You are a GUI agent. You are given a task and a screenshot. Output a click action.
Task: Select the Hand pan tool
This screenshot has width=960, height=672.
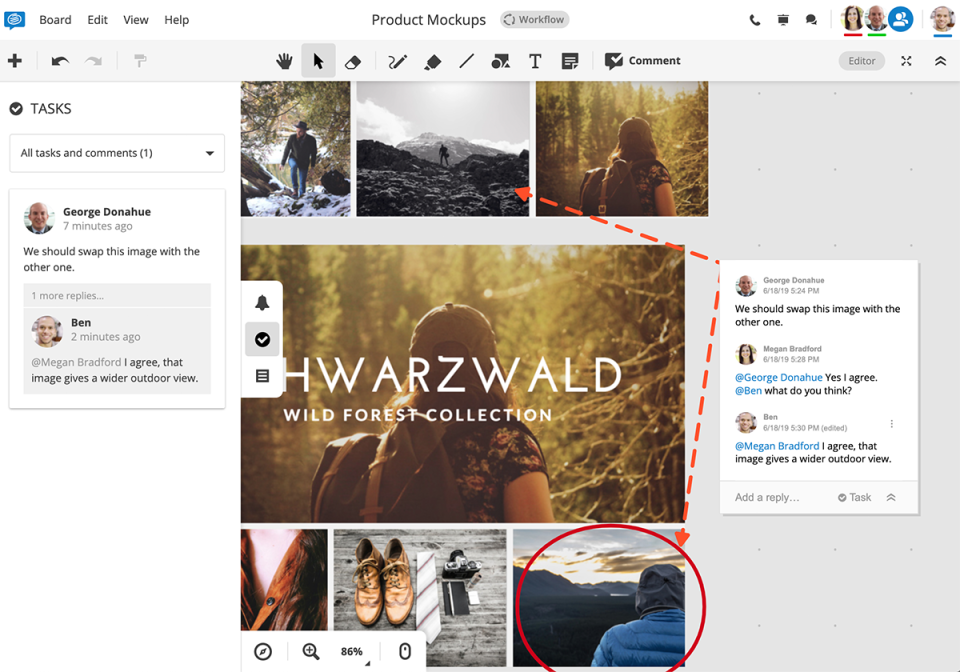tap(284, 60)
